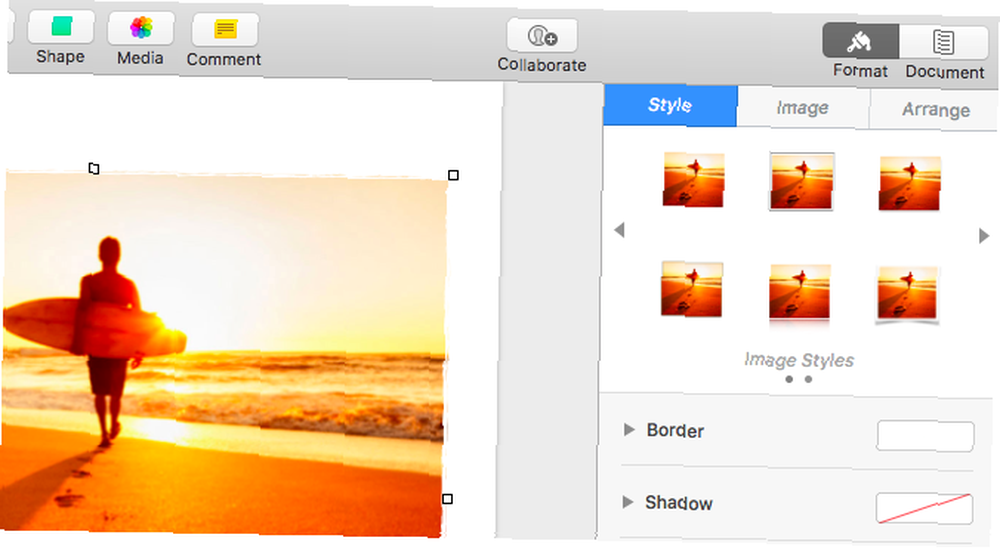
Task: Open the Document inspector
Action: [943, 43]
